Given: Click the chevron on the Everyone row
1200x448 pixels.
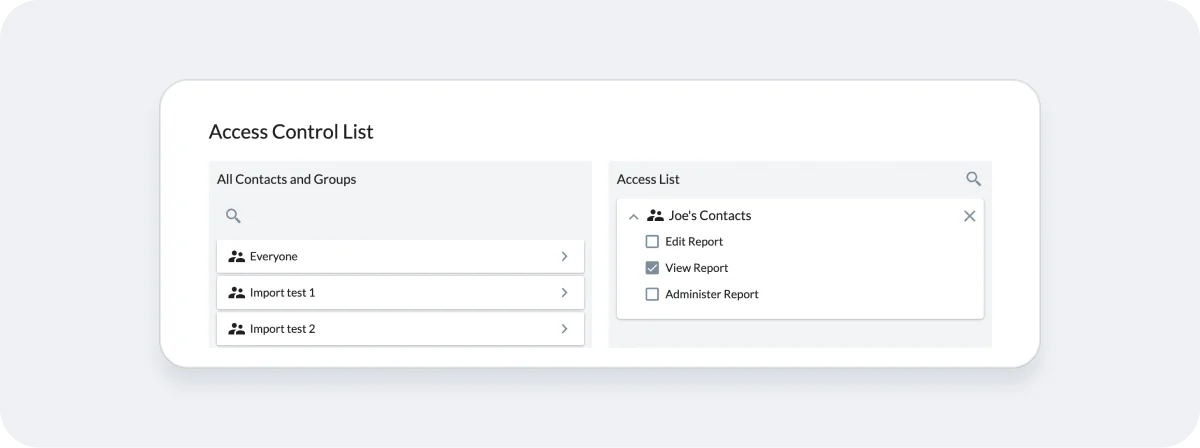Looking at the screenshot, I should click(x=564, y=257).
